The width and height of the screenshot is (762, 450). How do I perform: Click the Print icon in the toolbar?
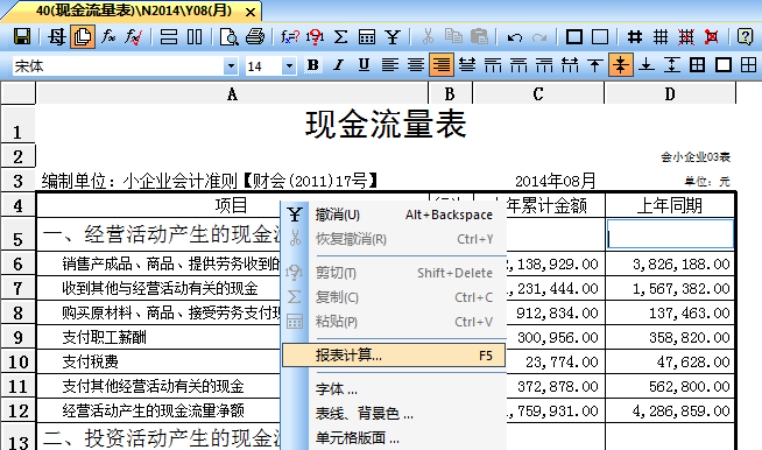pos(255,37)
